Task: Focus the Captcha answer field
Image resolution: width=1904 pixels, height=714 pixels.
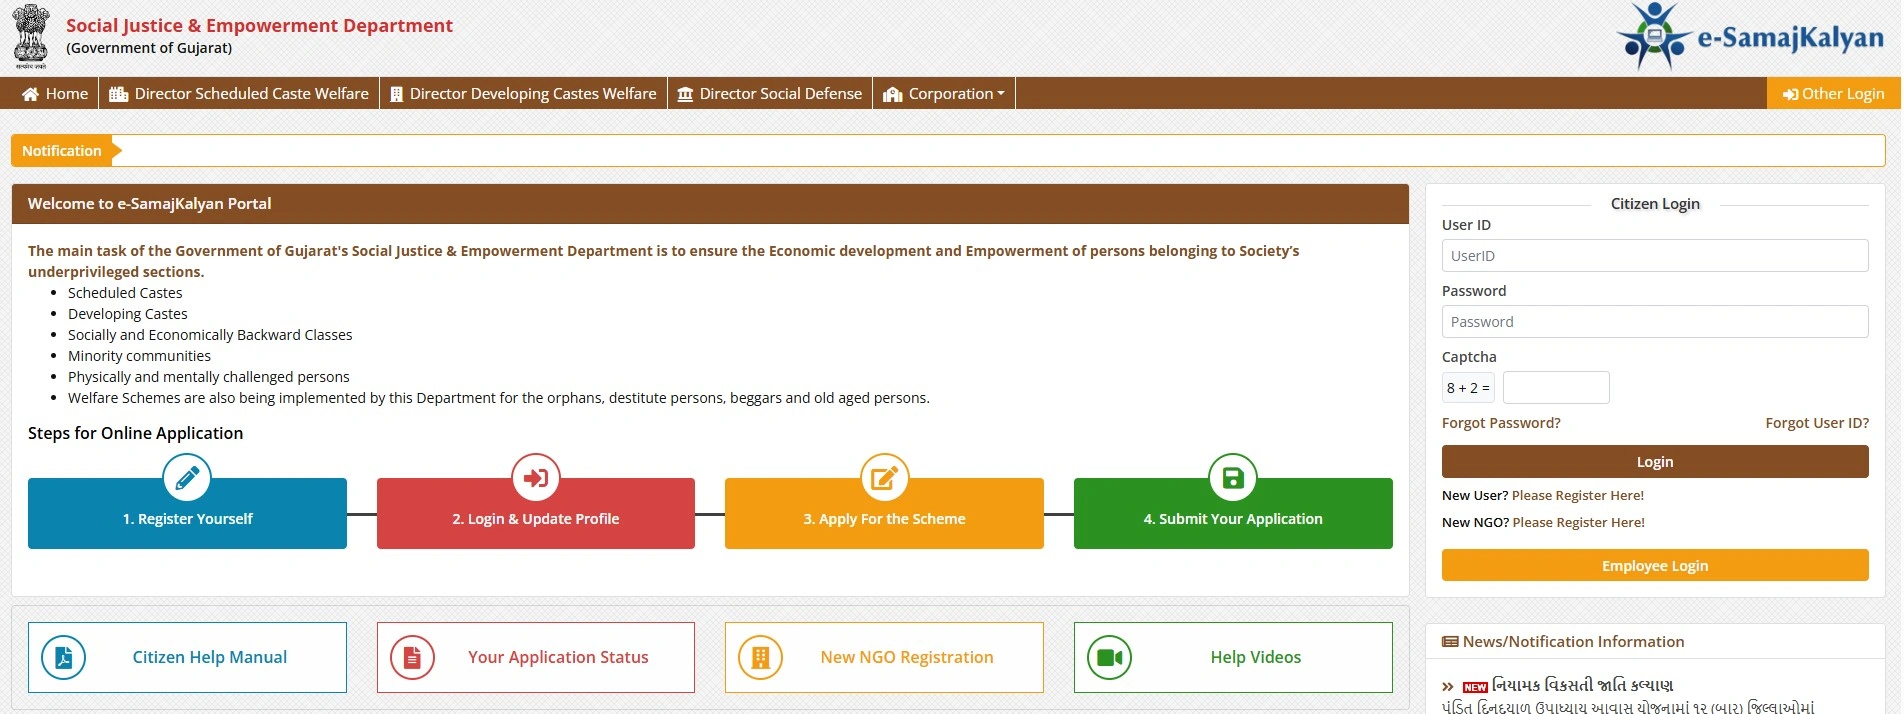Action: (x=1556, y=388)
